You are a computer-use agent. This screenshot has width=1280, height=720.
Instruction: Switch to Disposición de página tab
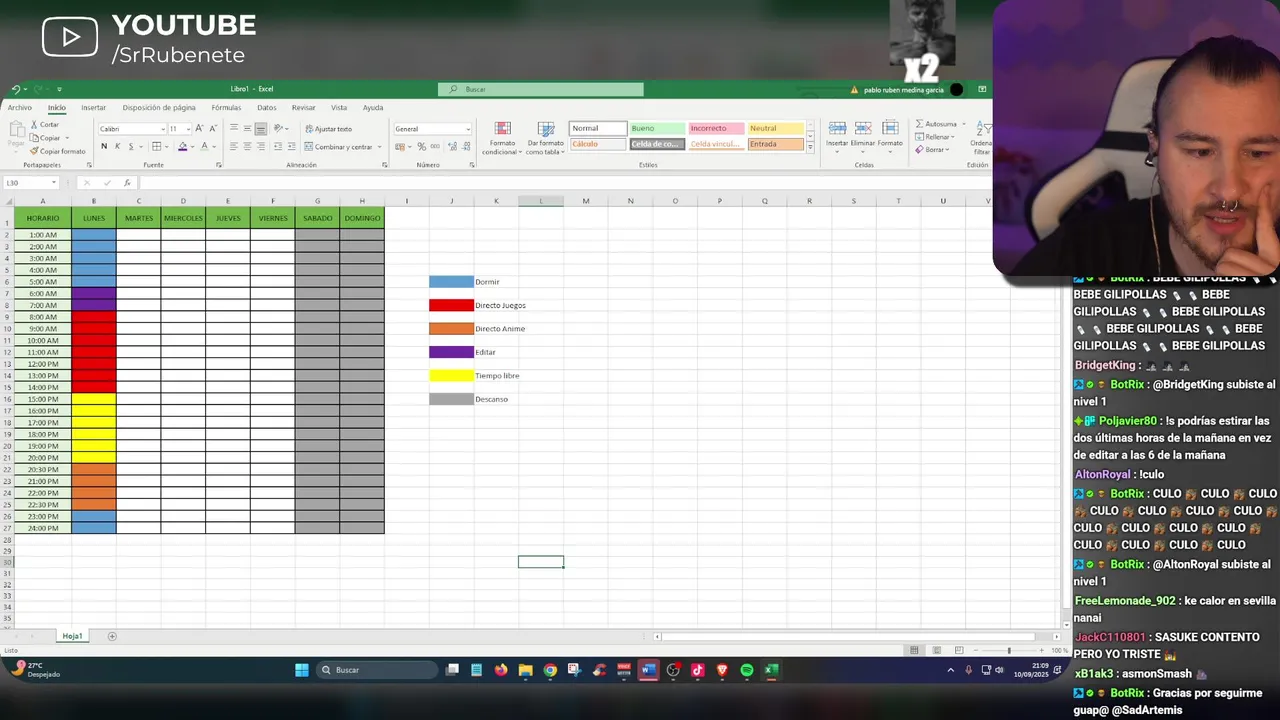click(x=159, y=107)
